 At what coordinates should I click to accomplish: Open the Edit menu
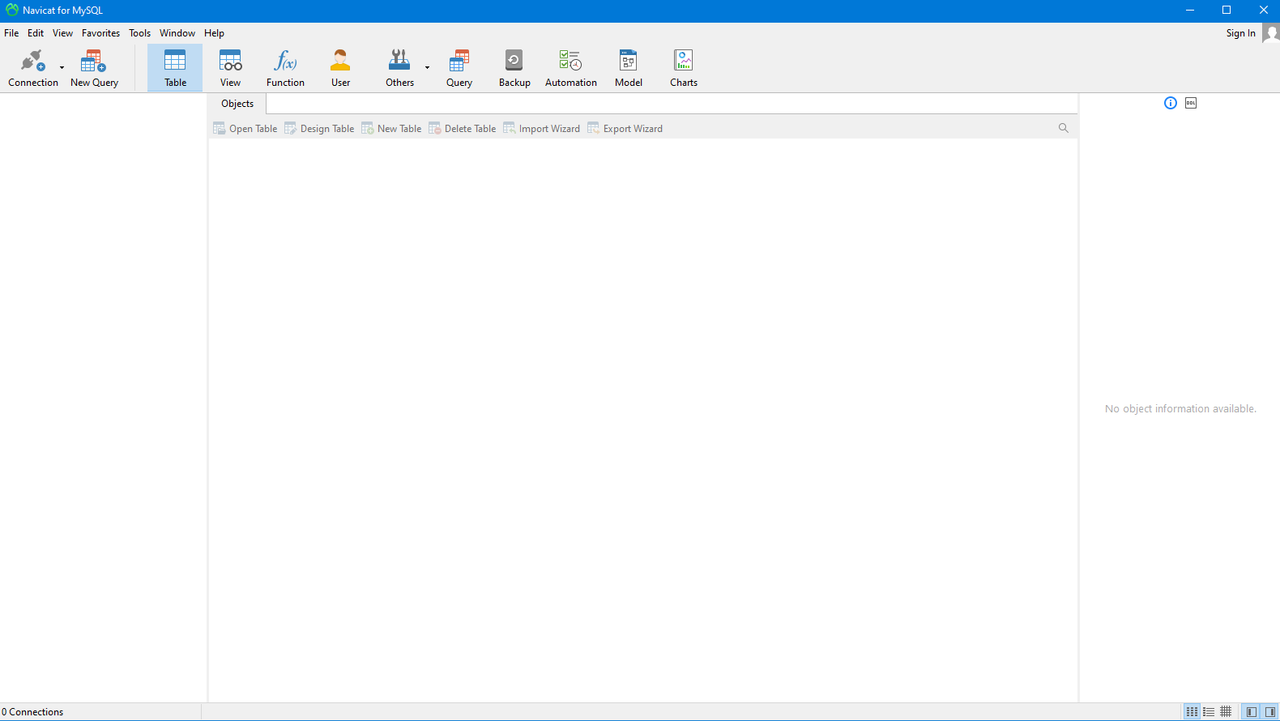[x=36, y=33]
